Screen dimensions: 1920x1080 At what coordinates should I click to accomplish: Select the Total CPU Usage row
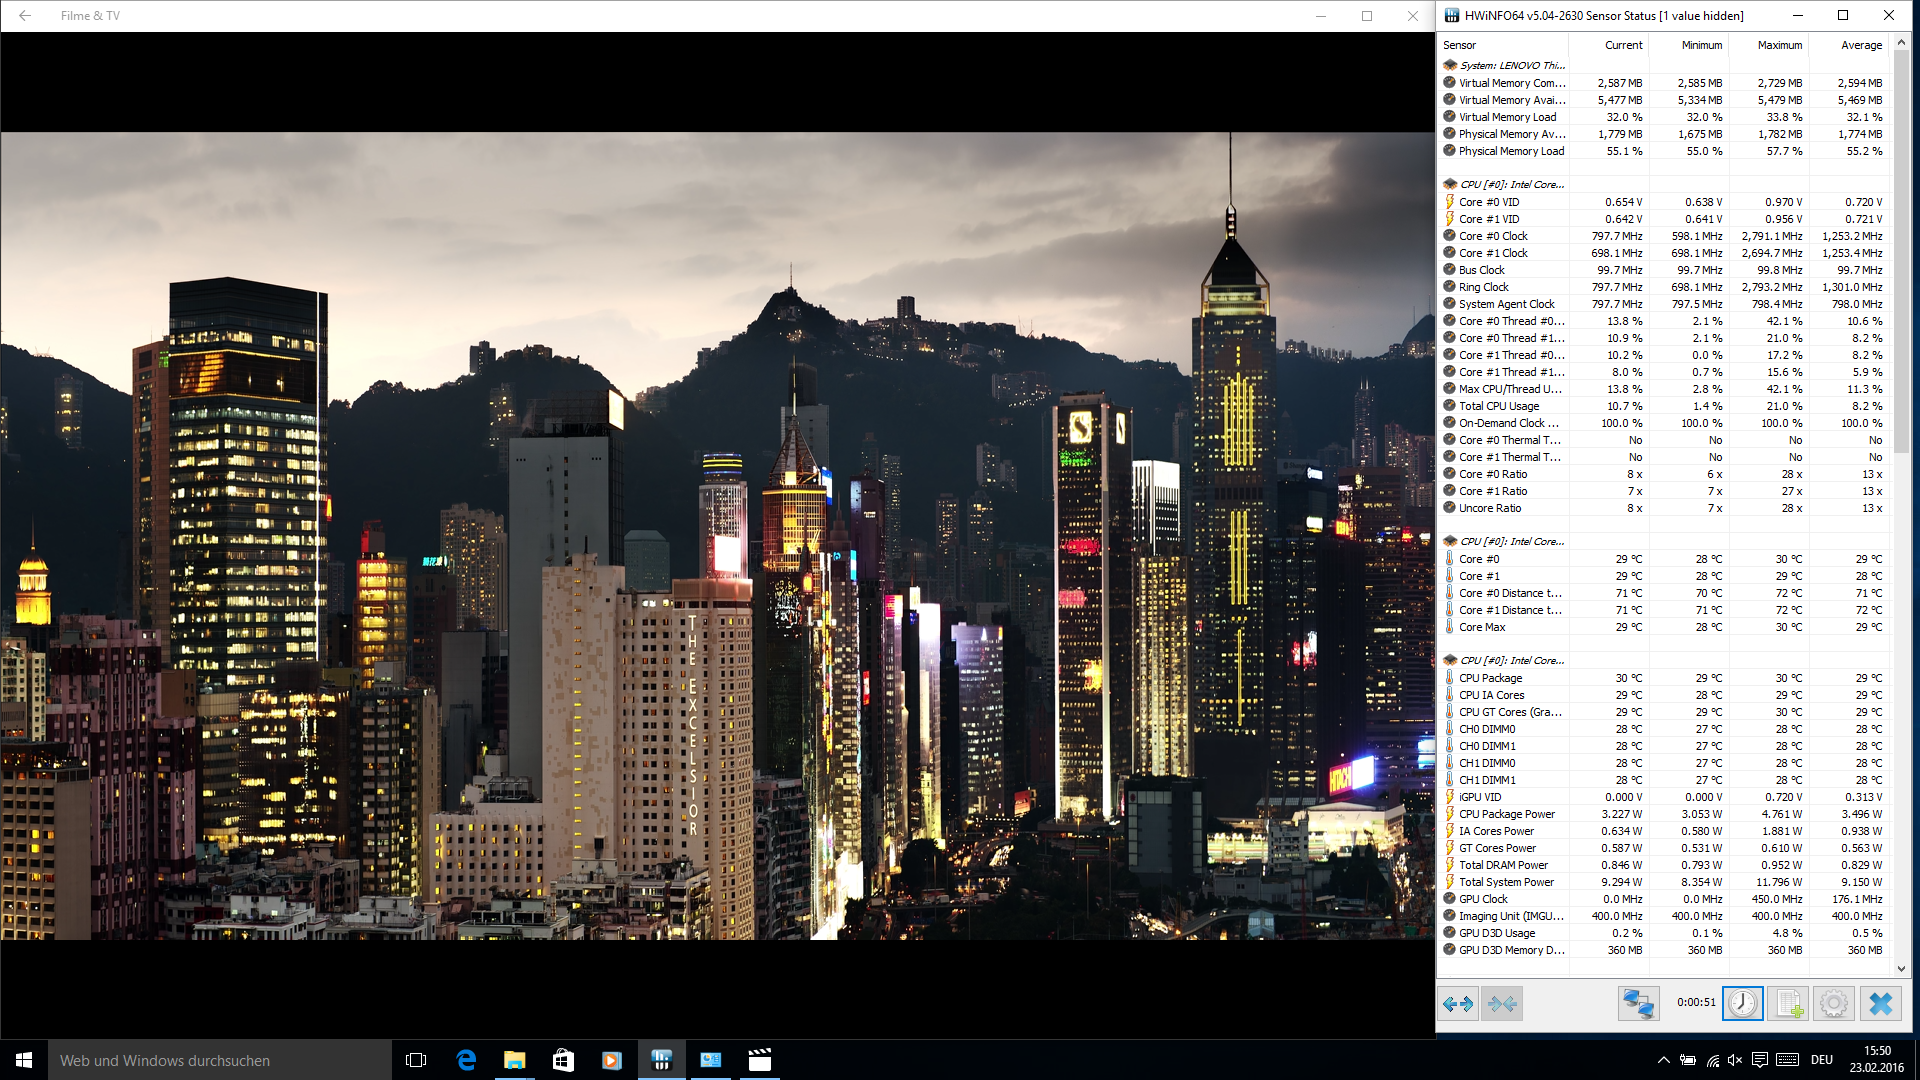point(1498,406)
